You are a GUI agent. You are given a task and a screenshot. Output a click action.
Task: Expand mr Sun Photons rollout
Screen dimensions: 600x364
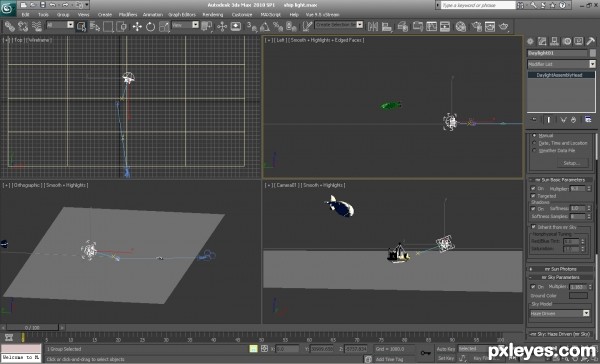(x=561, y=269)
